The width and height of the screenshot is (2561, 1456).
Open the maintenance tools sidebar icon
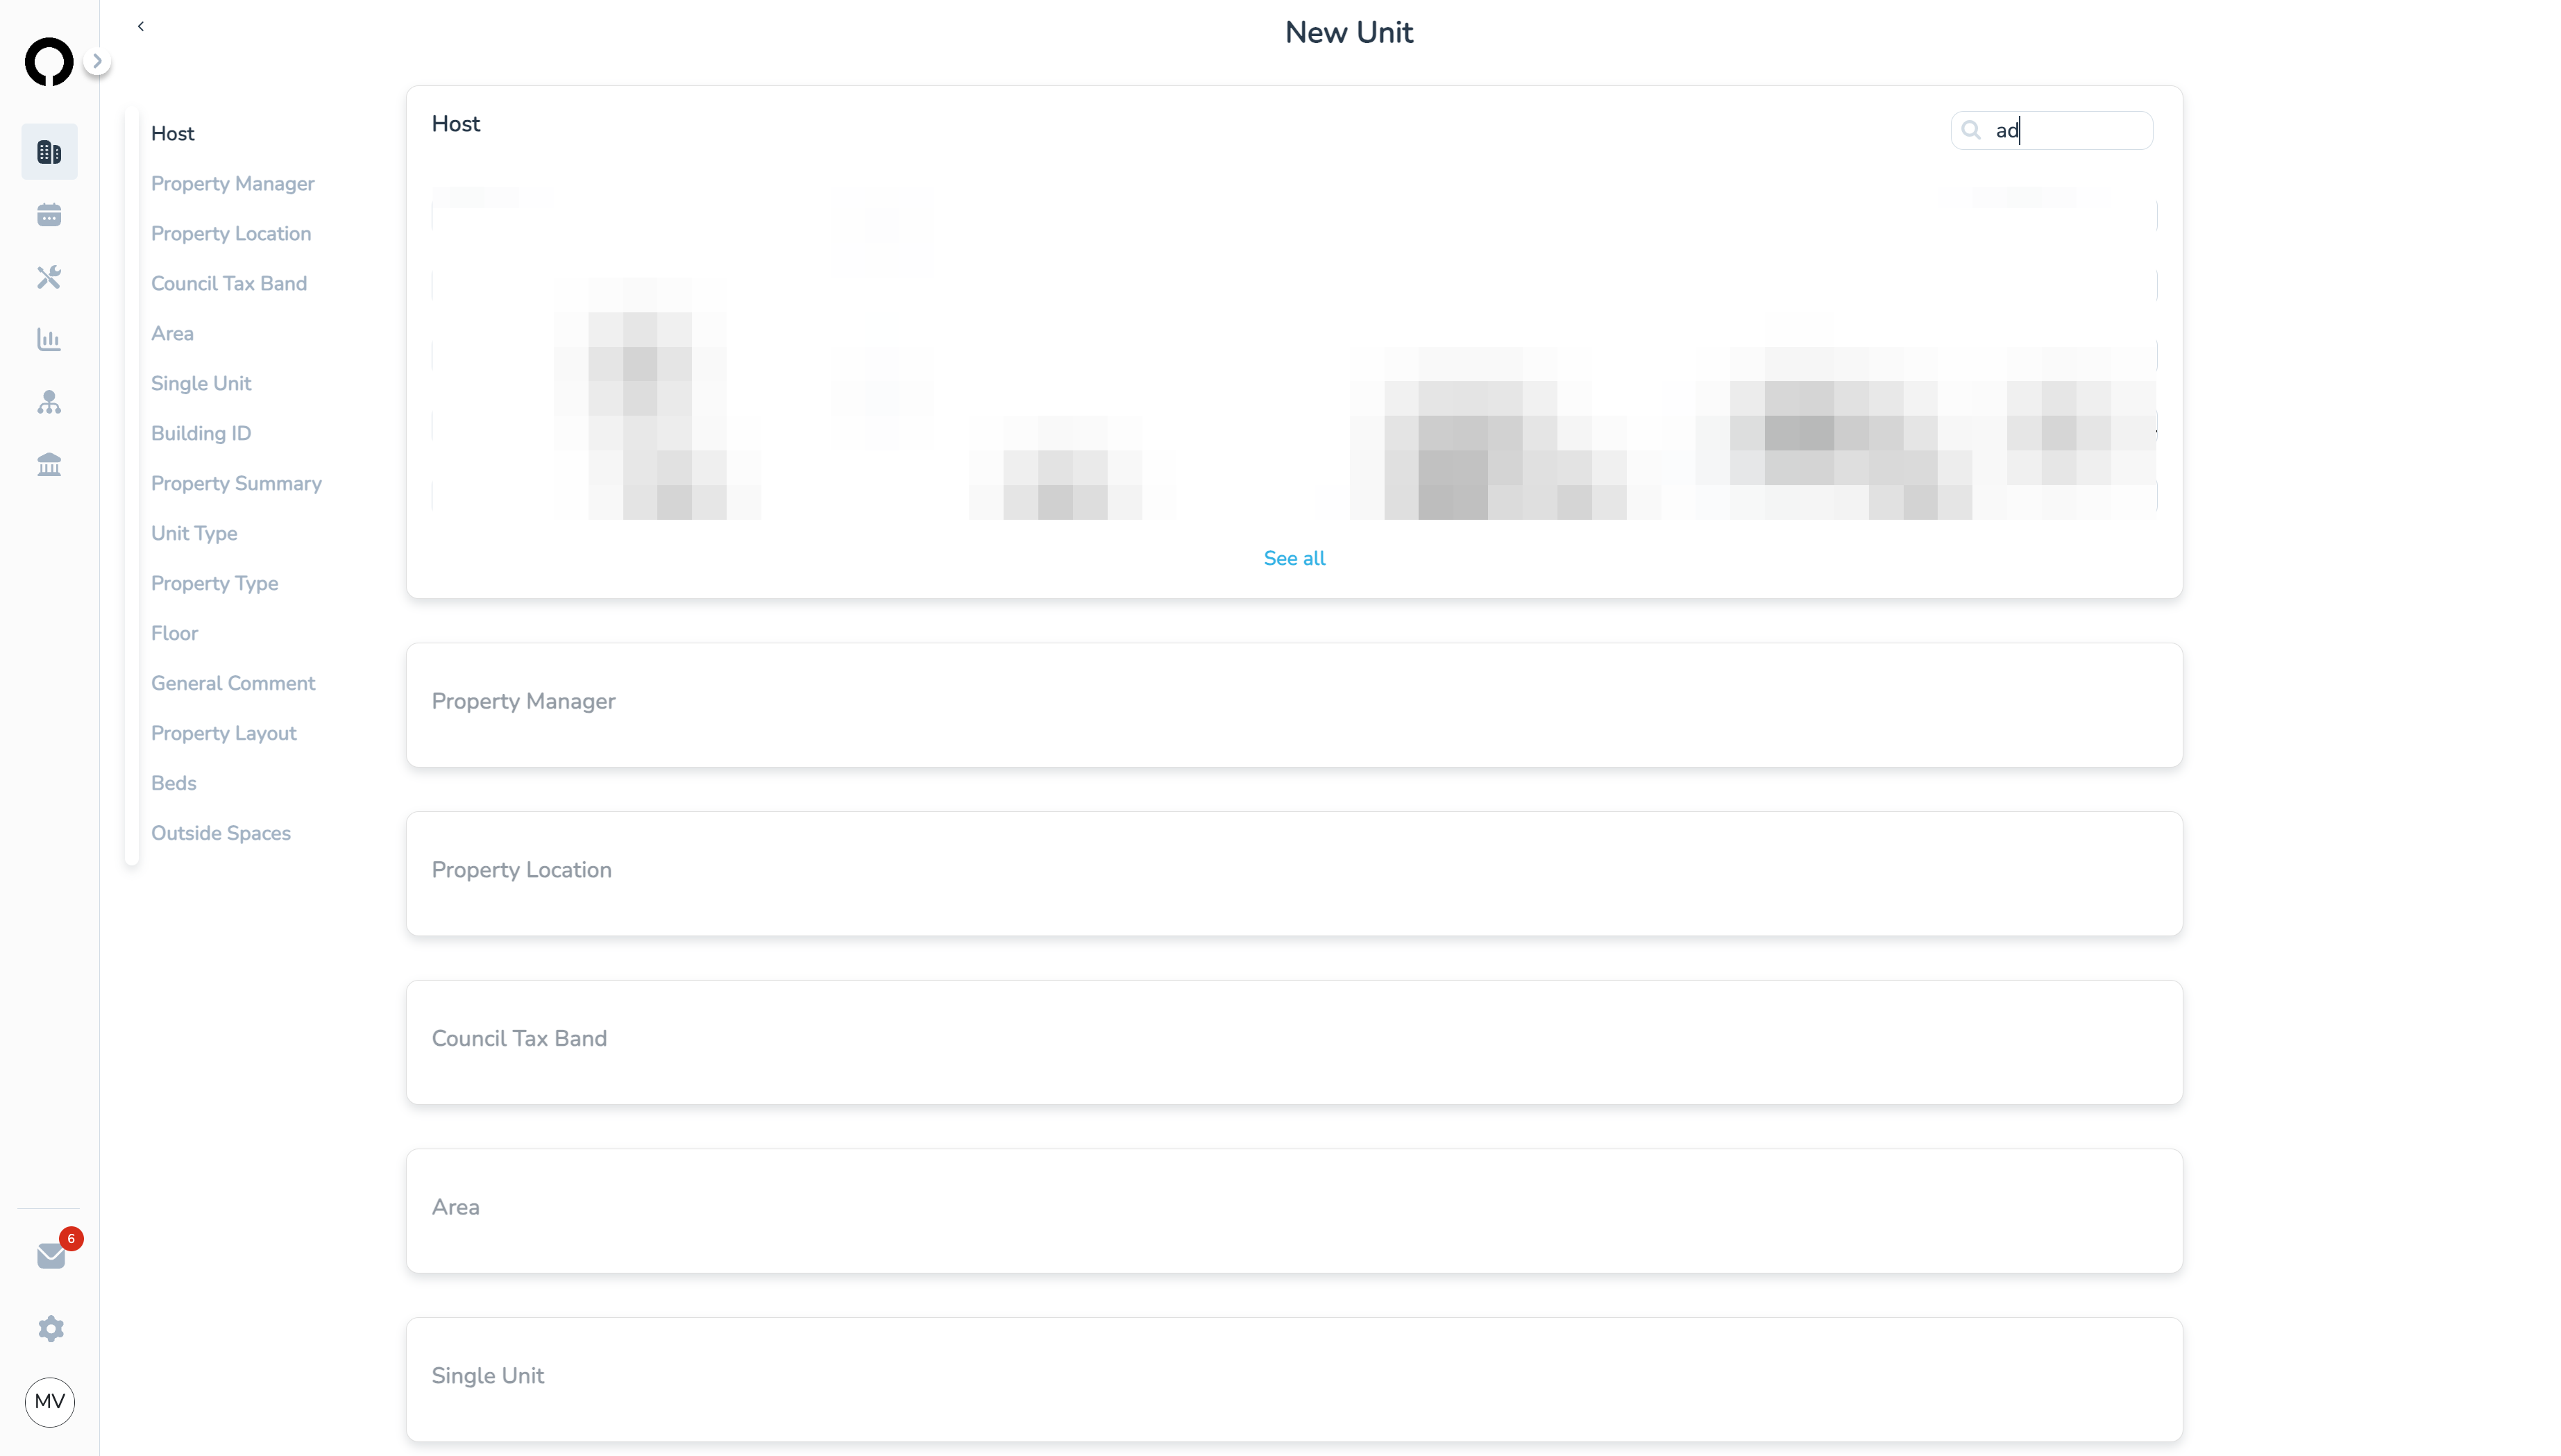[x=49, y=277]
